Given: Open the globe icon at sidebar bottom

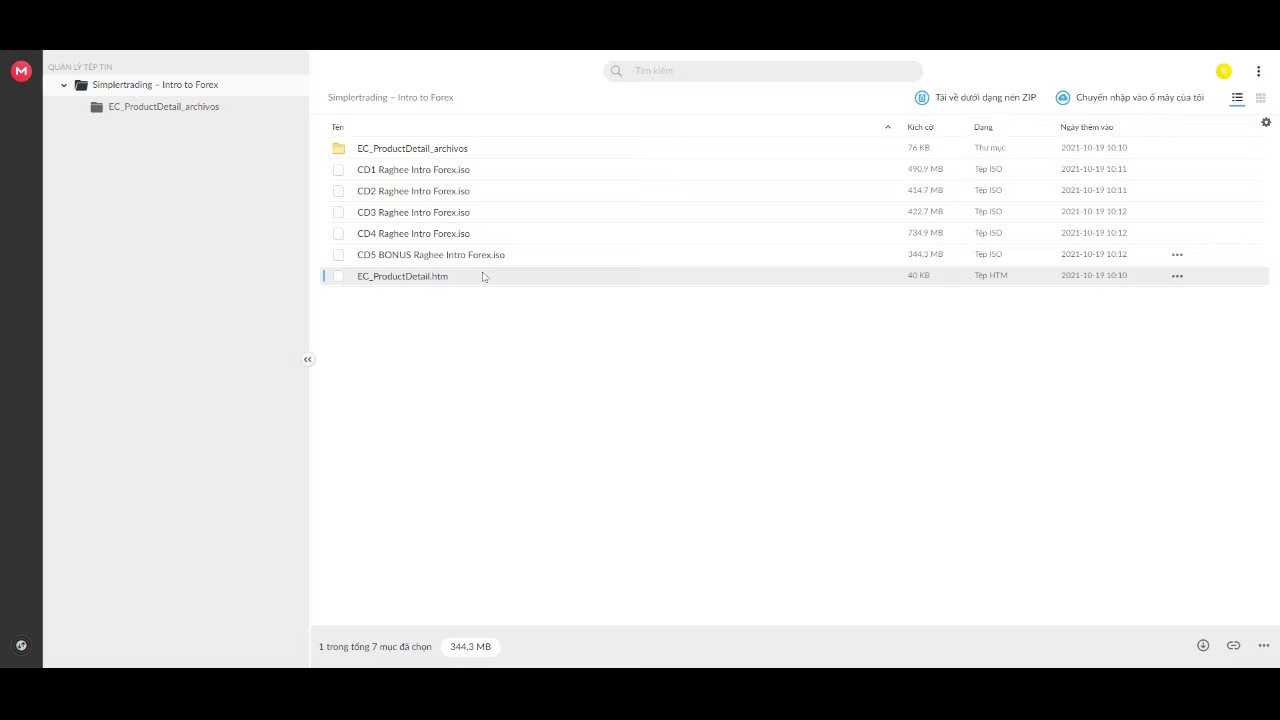Looking at the screenshot, I should (x=21, y=646).
